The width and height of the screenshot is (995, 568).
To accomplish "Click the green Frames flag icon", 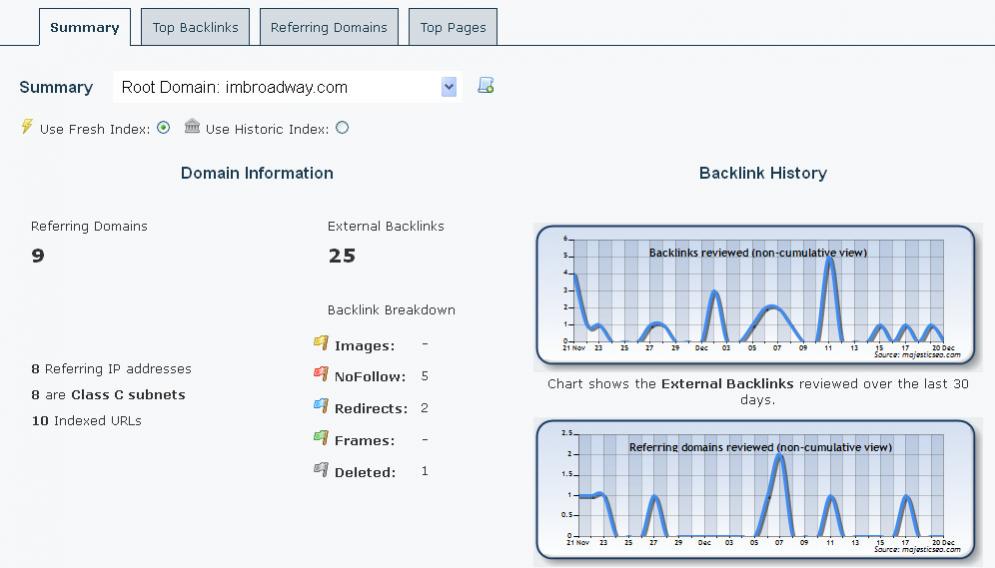I will click(x=321, y=439).
